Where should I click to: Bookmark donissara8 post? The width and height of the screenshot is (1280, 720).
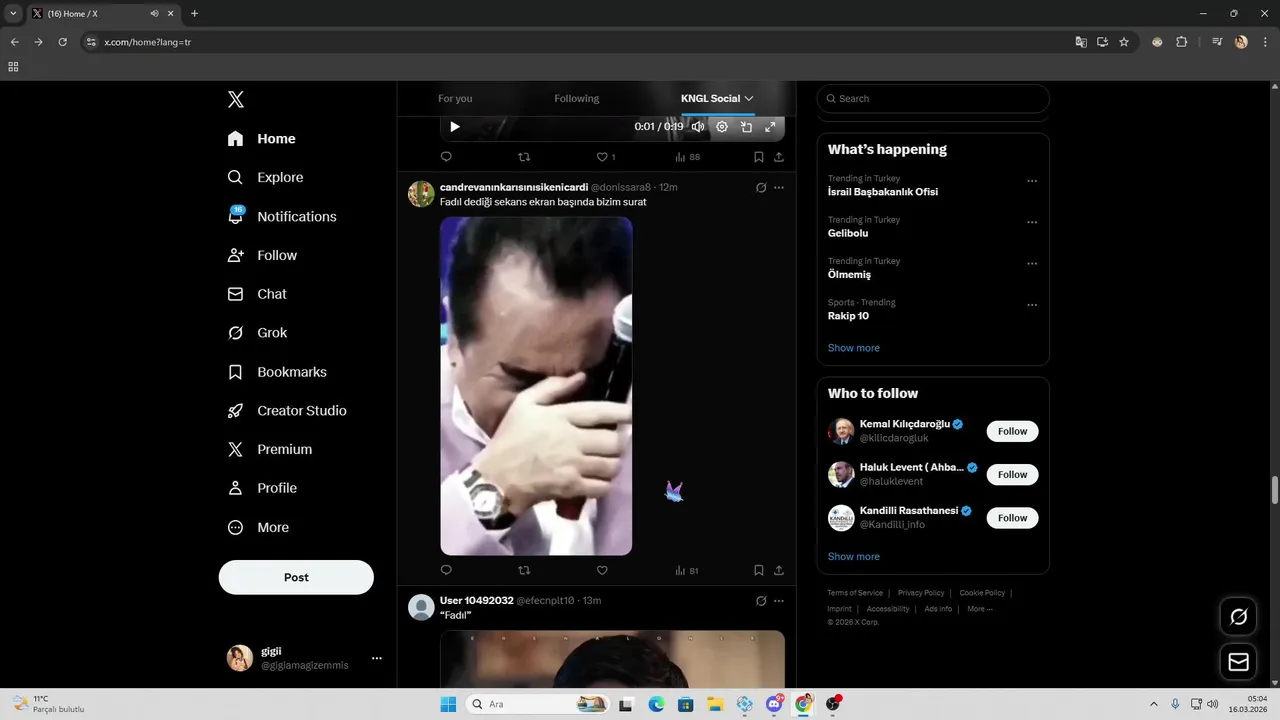[x=759, y=570]
